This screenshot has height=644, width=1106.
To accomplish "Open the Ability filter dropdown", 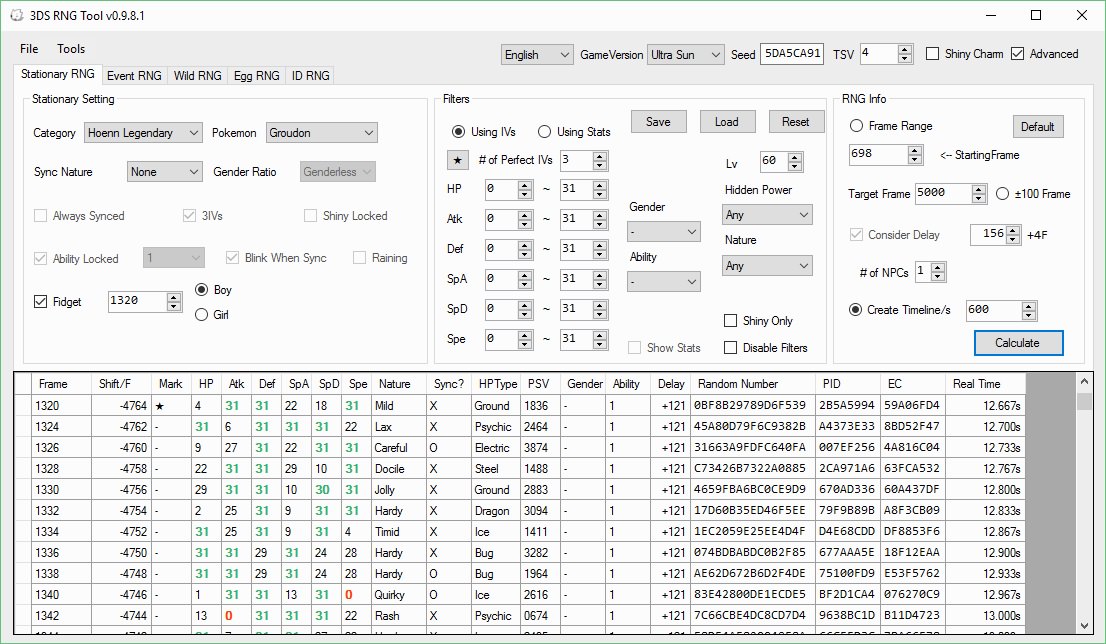I will 664,281.
